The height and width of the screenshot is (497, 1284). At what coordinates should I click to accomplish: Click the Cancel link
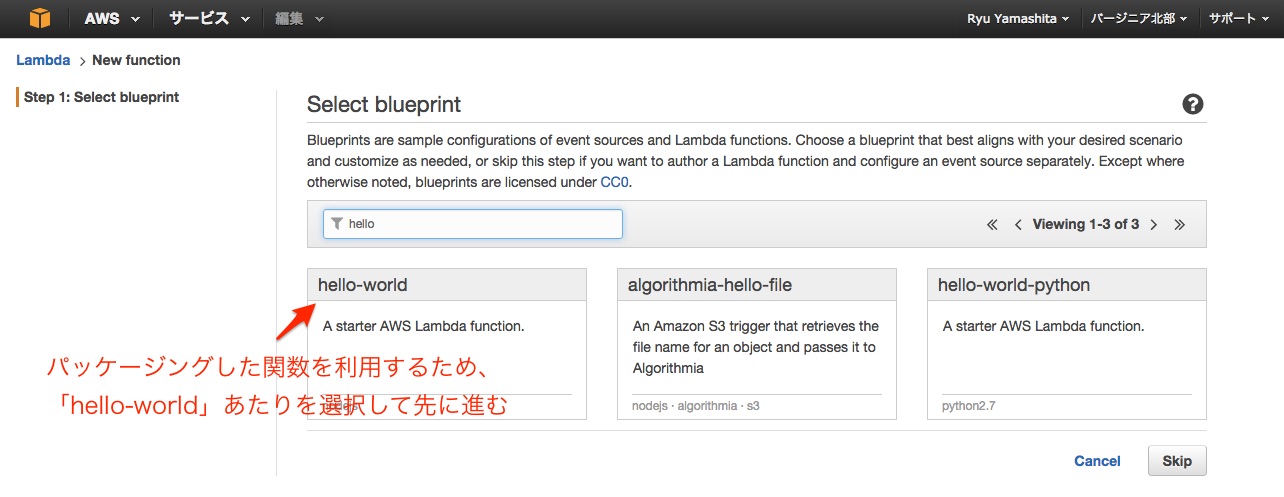[1097, 461]
